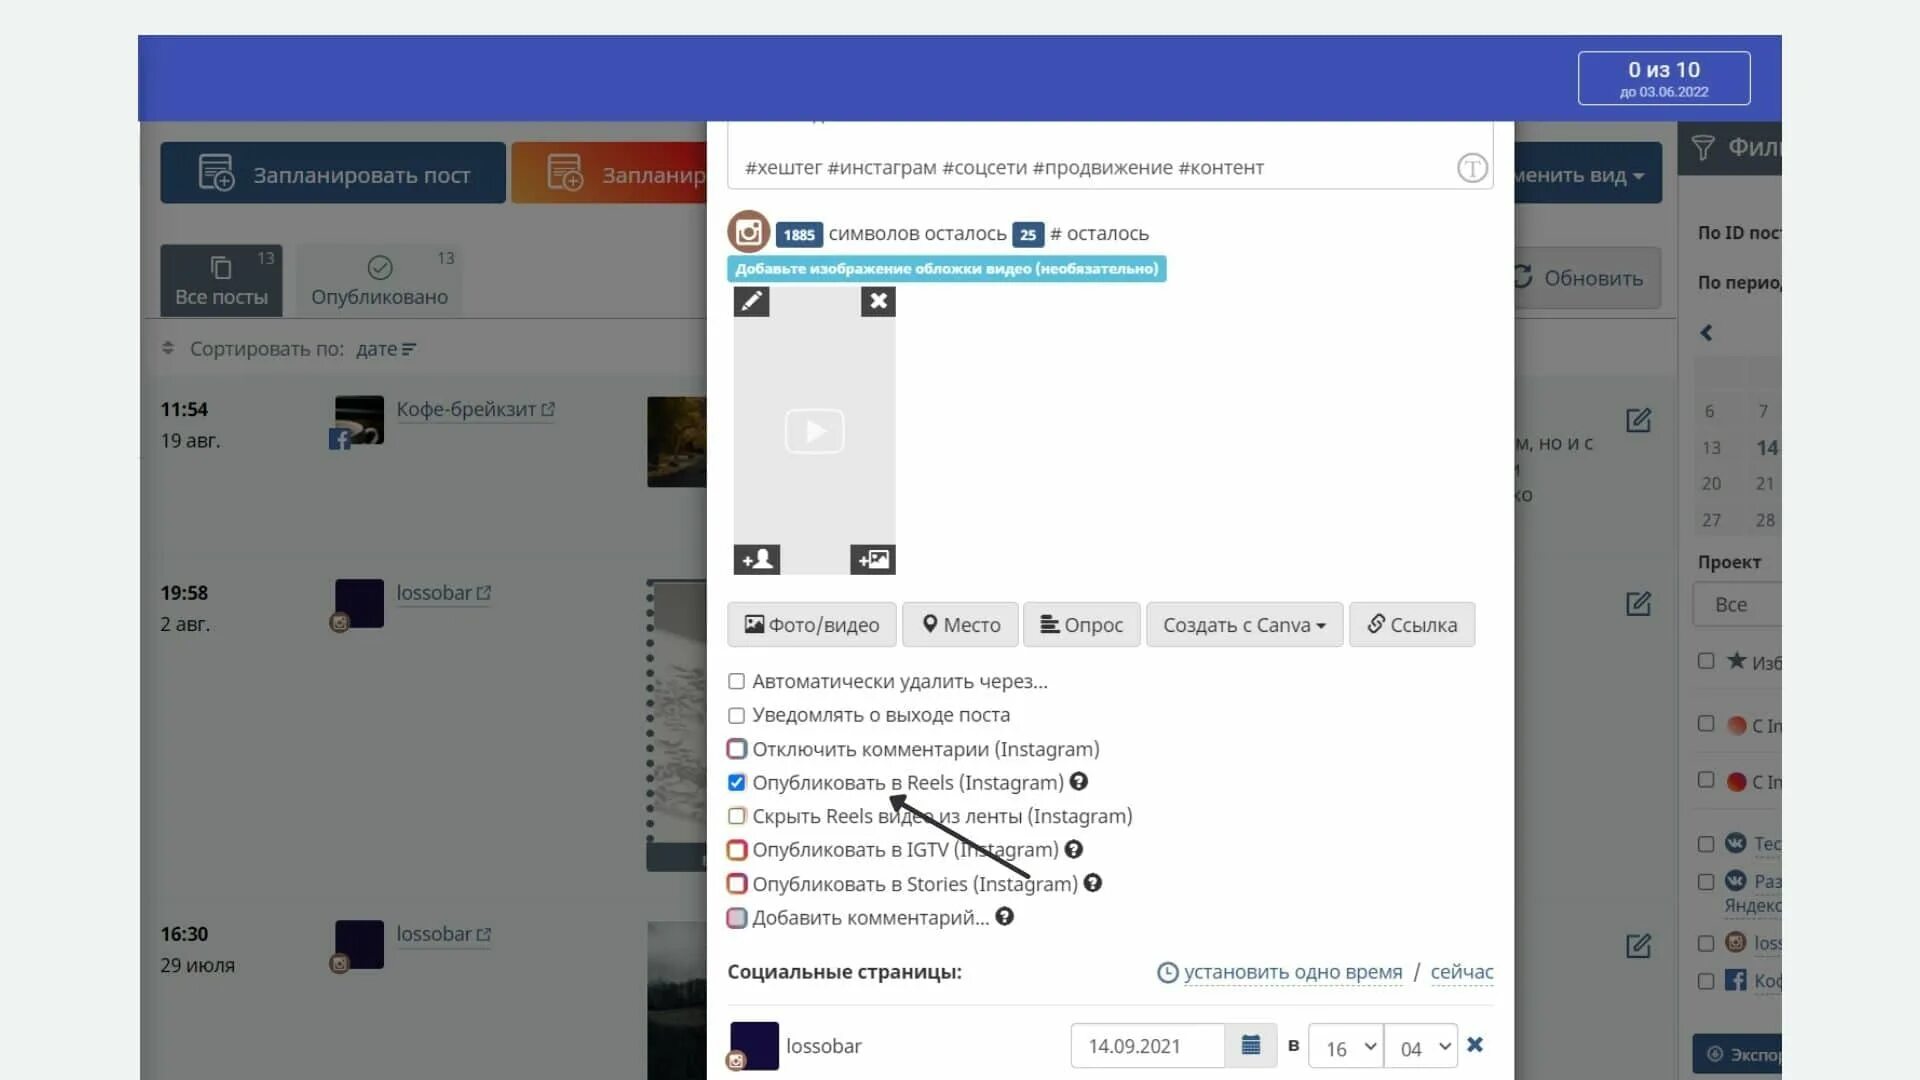Click the Instagram account icon
This screenshot has height=1080, width=1920.
(746, 233)
